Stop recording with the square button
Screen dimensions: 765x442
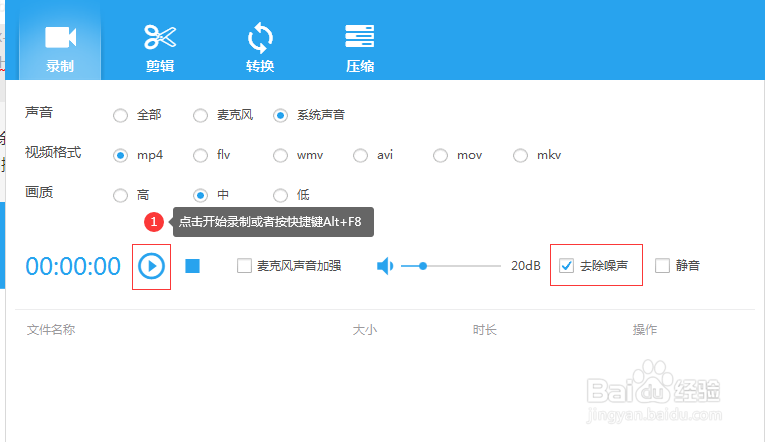click(193, 266)
